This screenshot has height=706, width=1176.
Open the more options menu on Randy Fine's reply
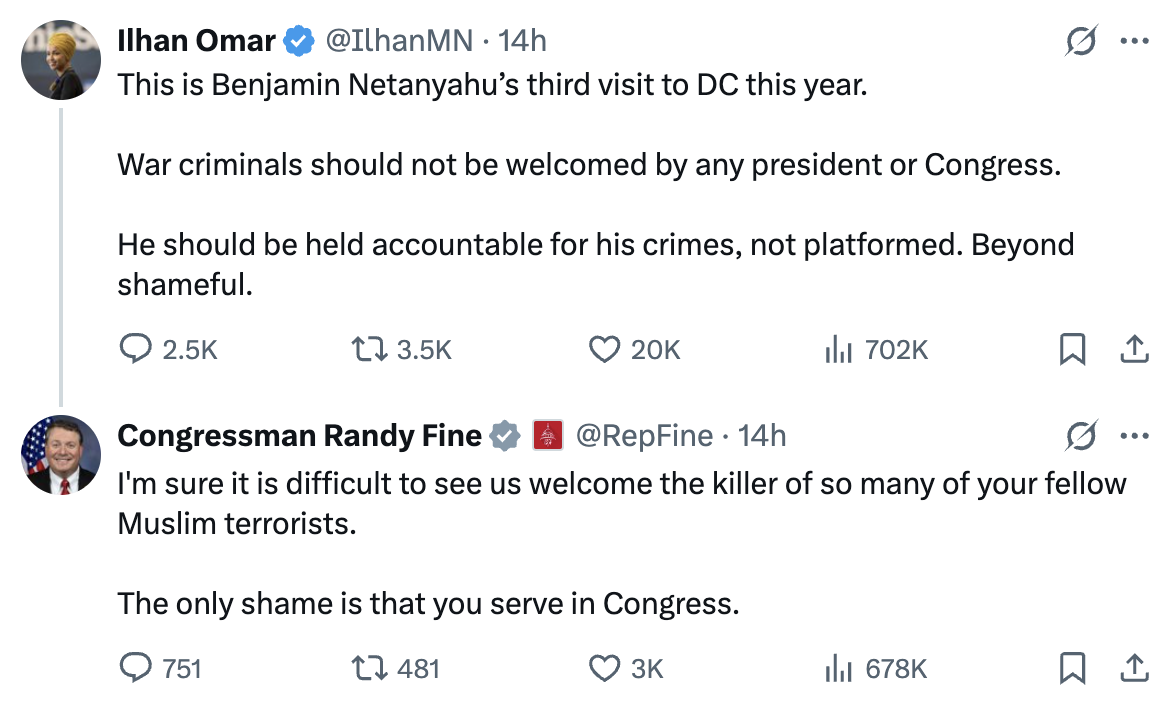pyautogui.click(x=1135, y=435)
